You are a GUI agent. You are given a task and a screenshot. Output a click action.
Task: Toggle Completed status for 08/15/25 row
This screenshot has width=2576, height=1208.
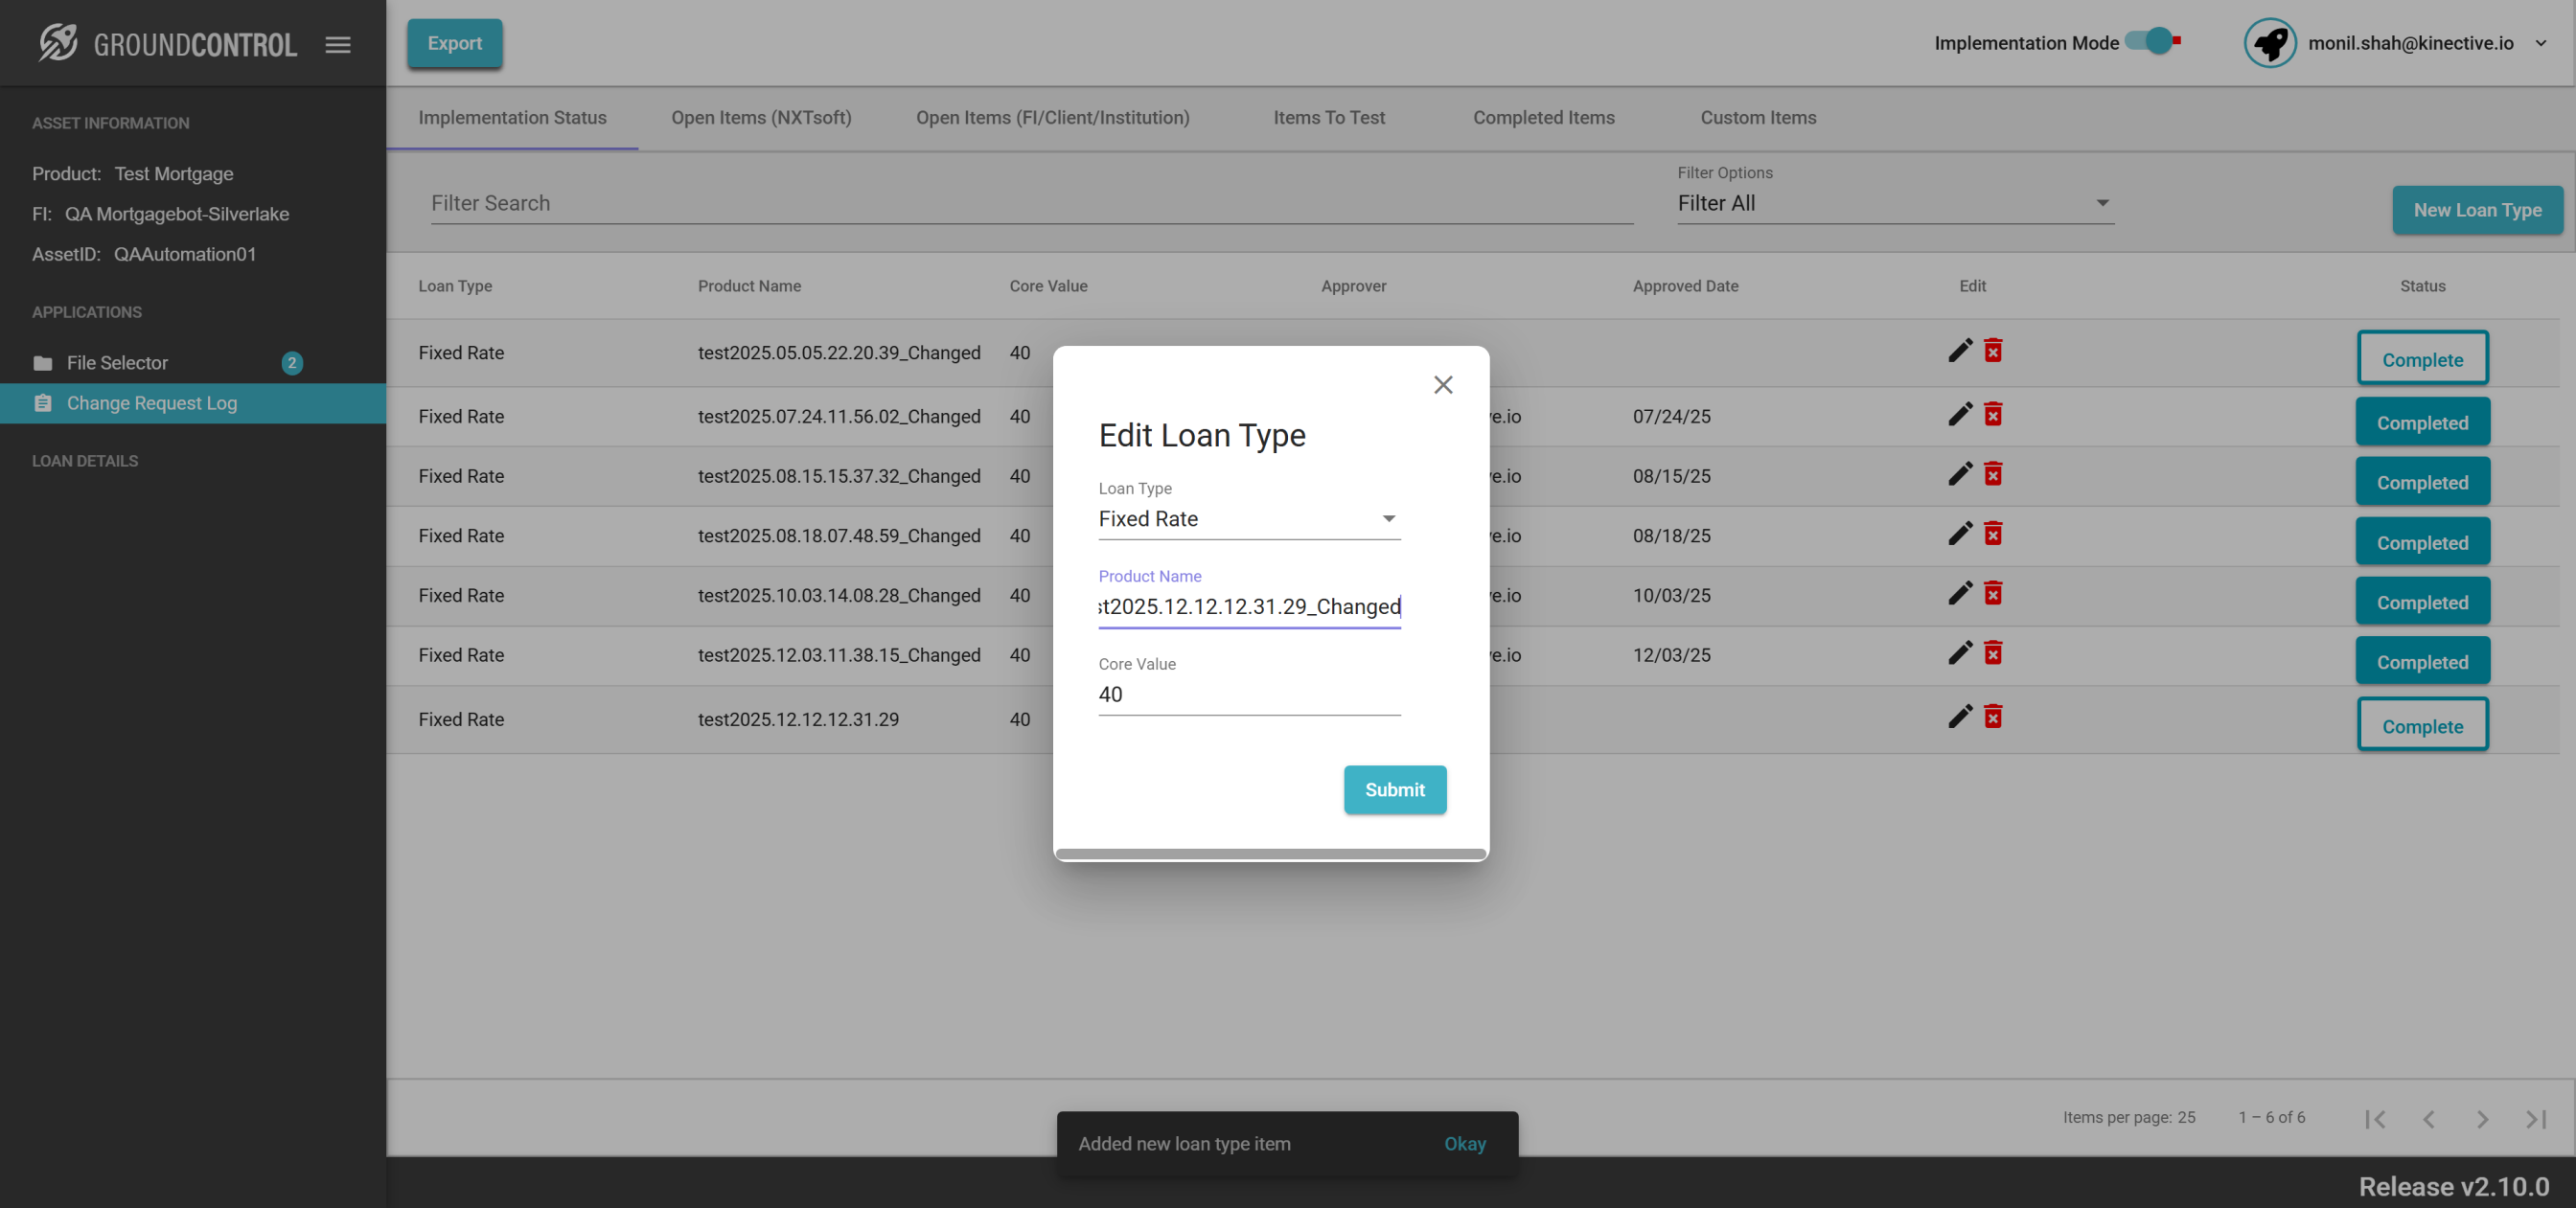pyautogui.click(x=2421, y=482)
